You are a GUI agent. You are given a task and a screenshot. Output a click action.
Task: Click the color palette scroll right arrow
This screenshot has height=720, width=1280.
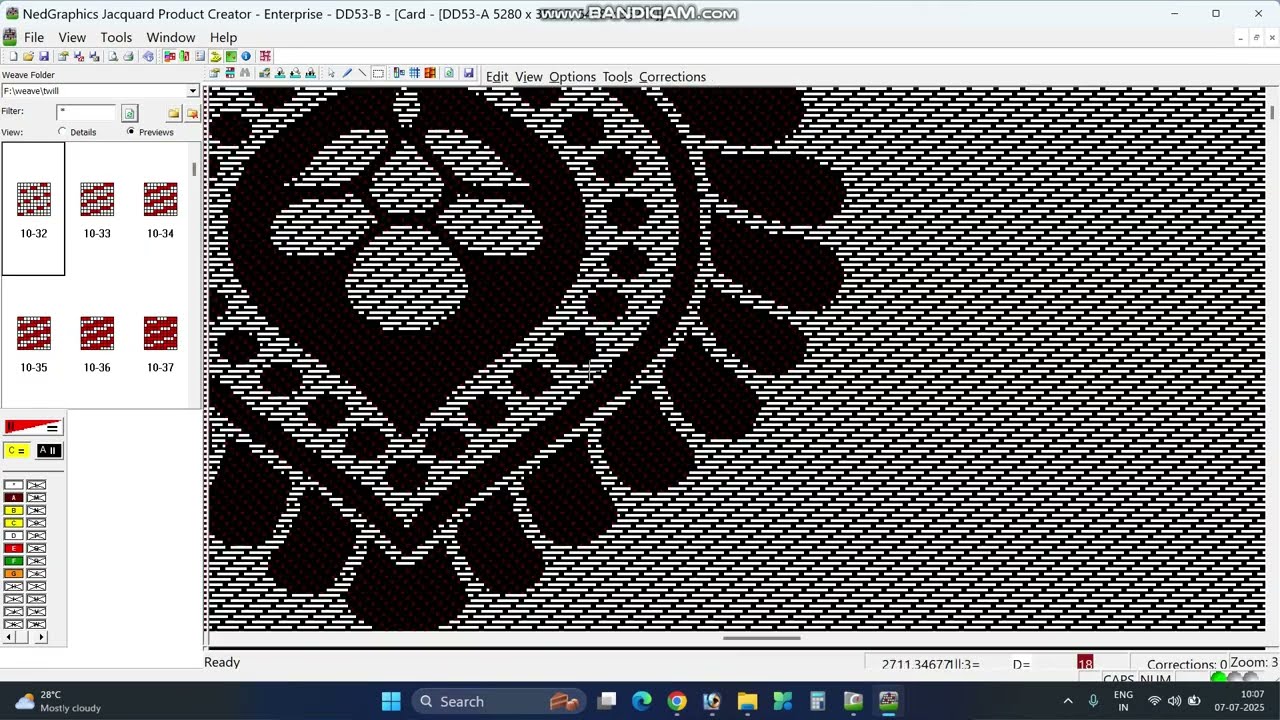pos(41,637)
